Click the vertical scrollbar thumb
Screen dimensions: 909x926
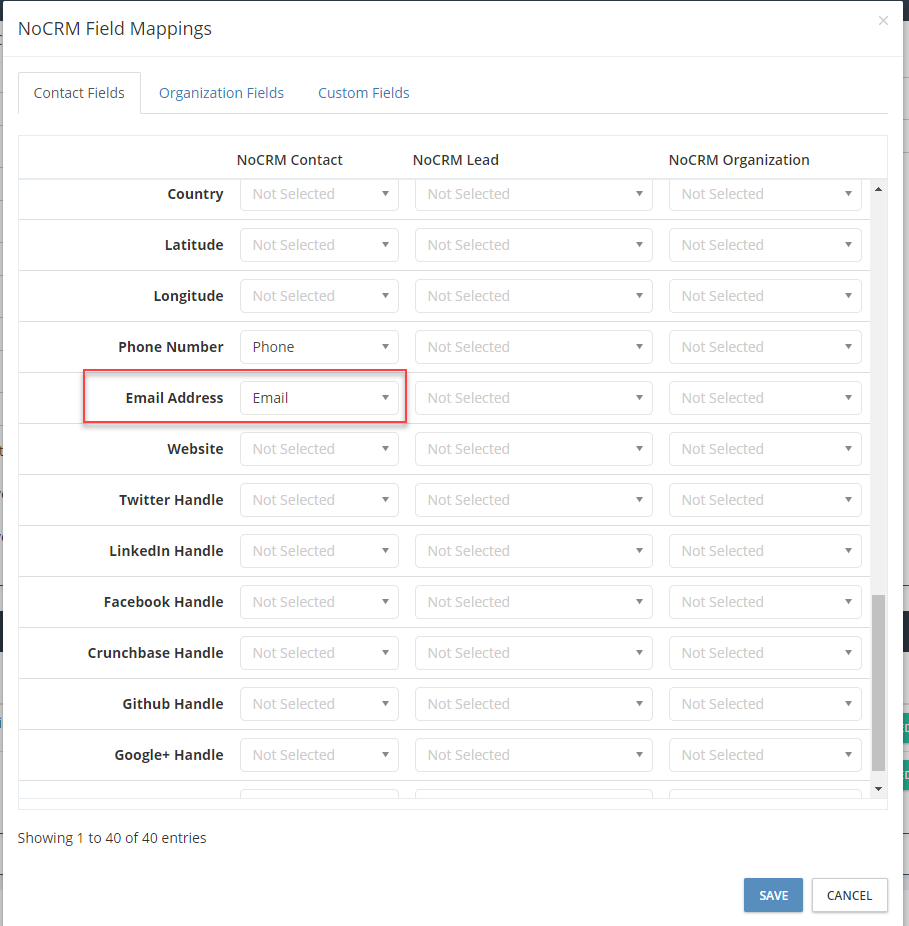(879, 683)
